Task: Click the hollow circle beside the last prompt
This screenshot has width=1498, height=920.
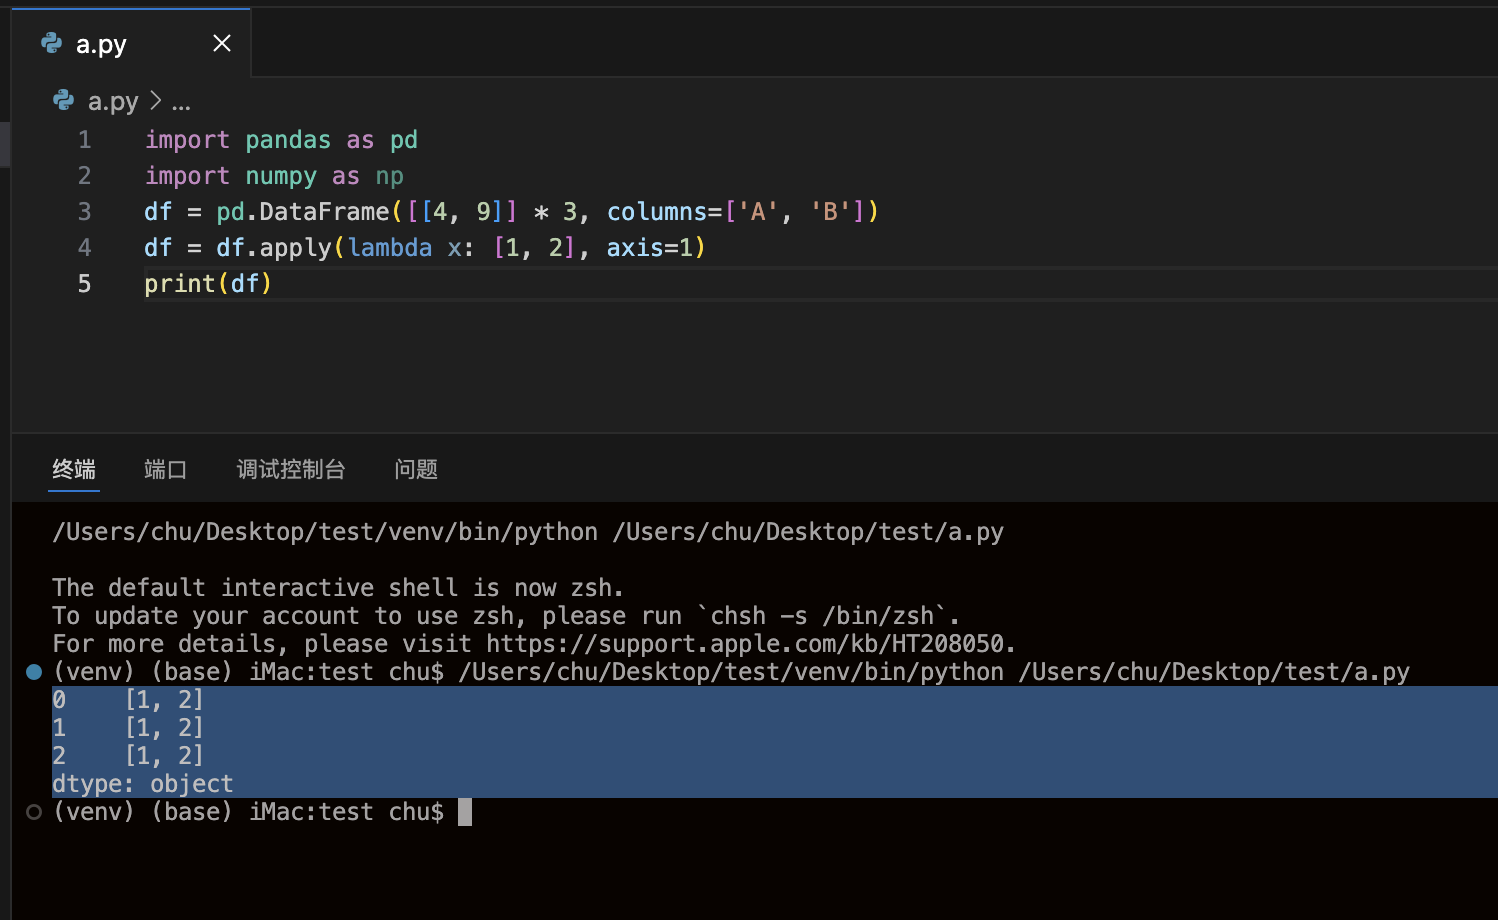Action: 34,812
